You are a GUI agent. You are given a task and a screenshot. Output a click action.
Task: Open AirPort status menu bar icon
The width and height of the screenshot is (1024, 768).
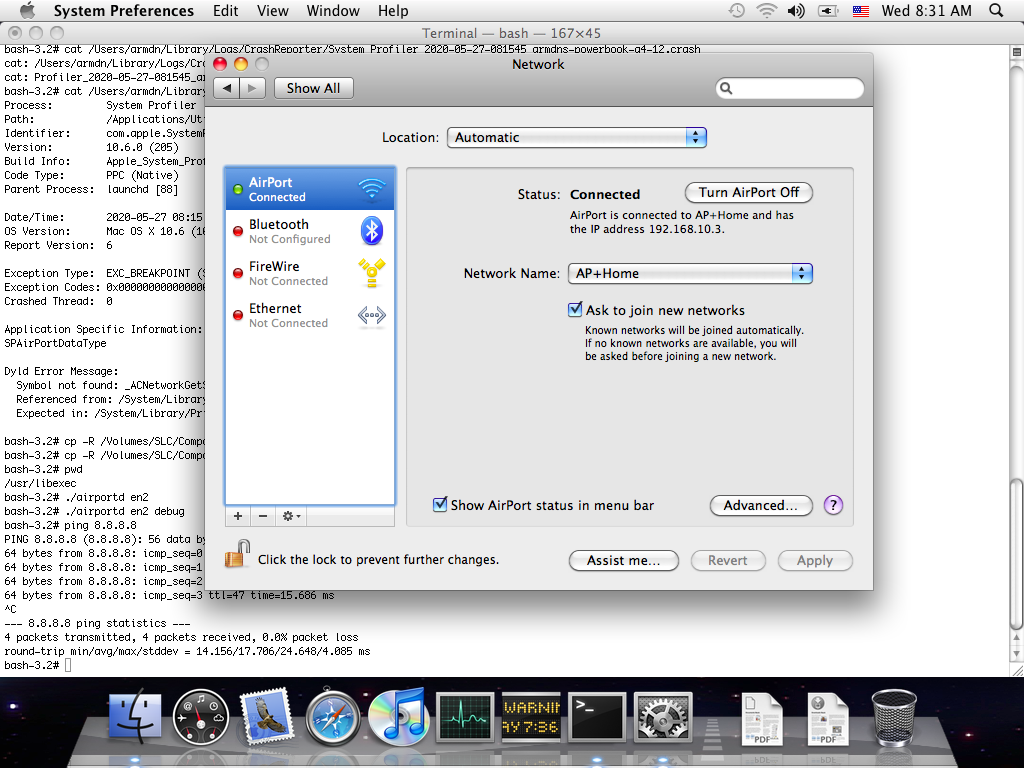pos(766,10)
